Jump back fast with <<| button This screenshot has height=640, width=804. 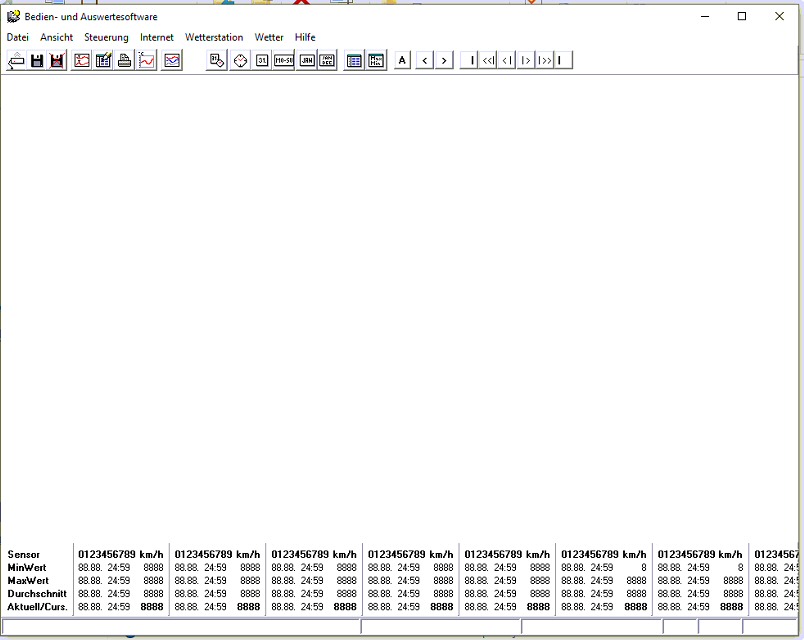[489, 61]
